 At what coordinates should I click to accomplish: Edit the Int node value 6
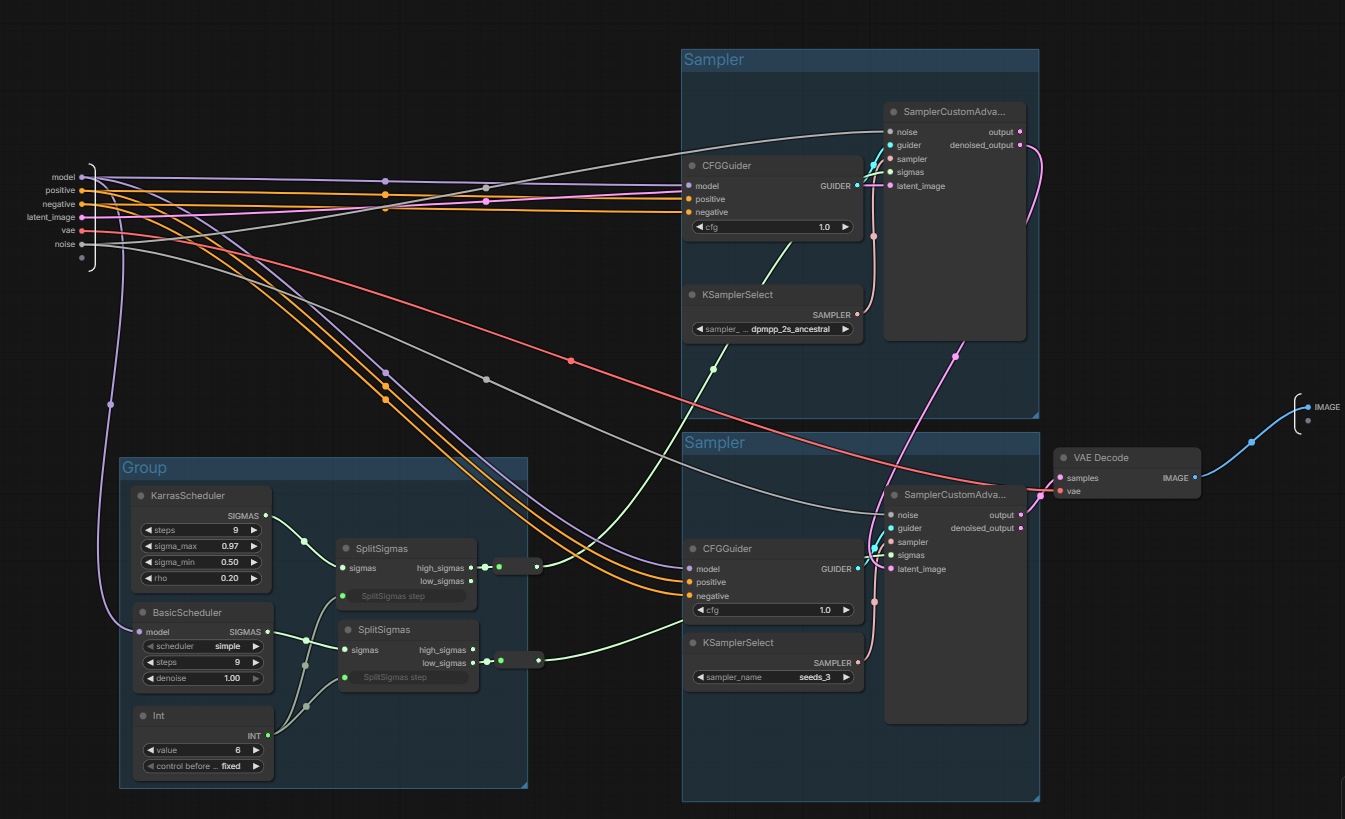click(x=237, y=750)
